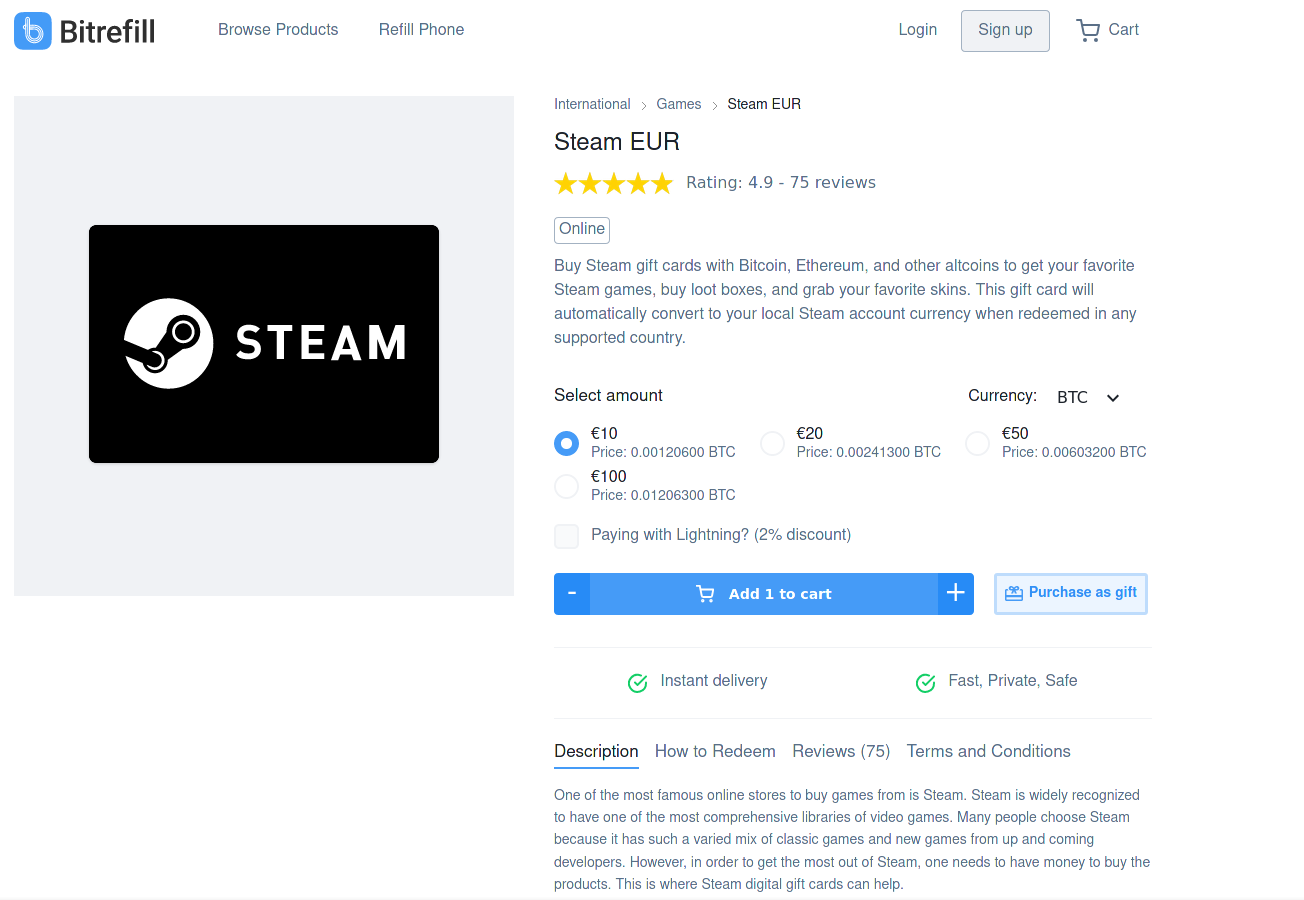Image resolution: width=1304 pixels, height=900 pixels.
Task: Open the Login link
Action: 918,30
